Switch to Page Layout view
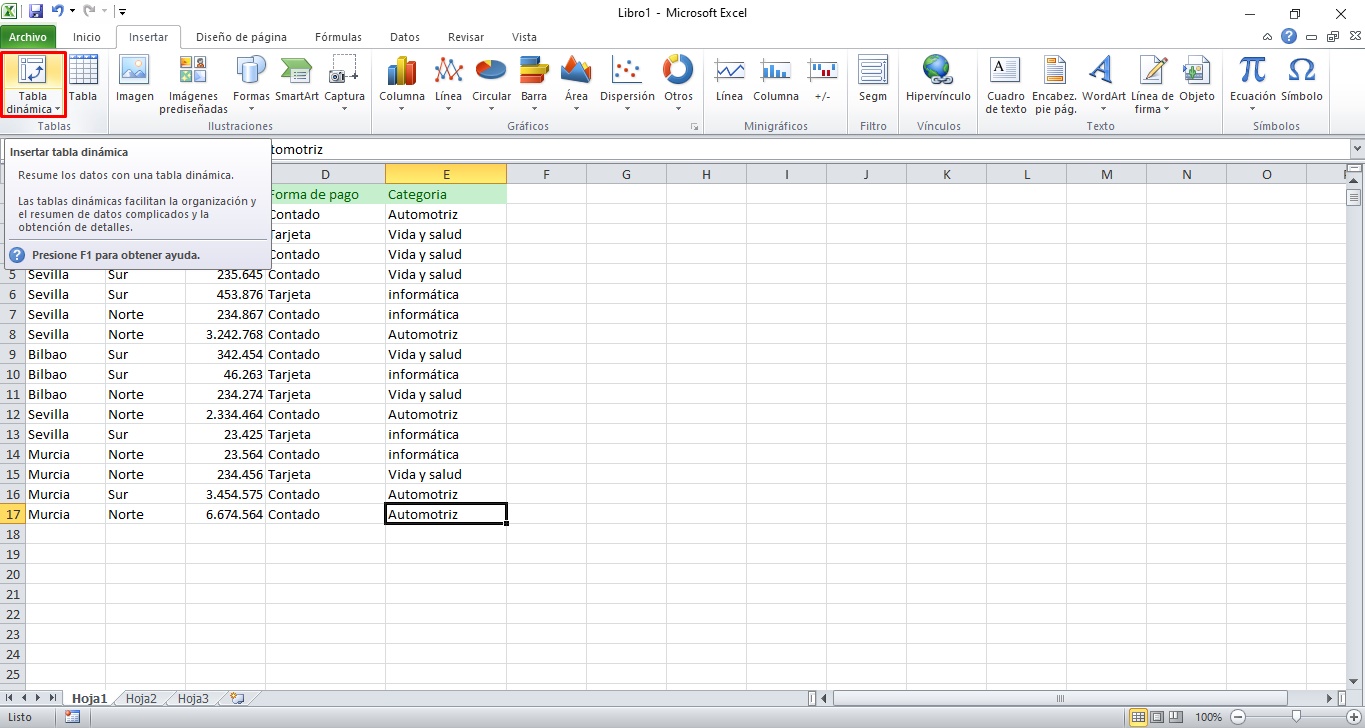Screen dimensions: 1365x728 point(1156,717)
